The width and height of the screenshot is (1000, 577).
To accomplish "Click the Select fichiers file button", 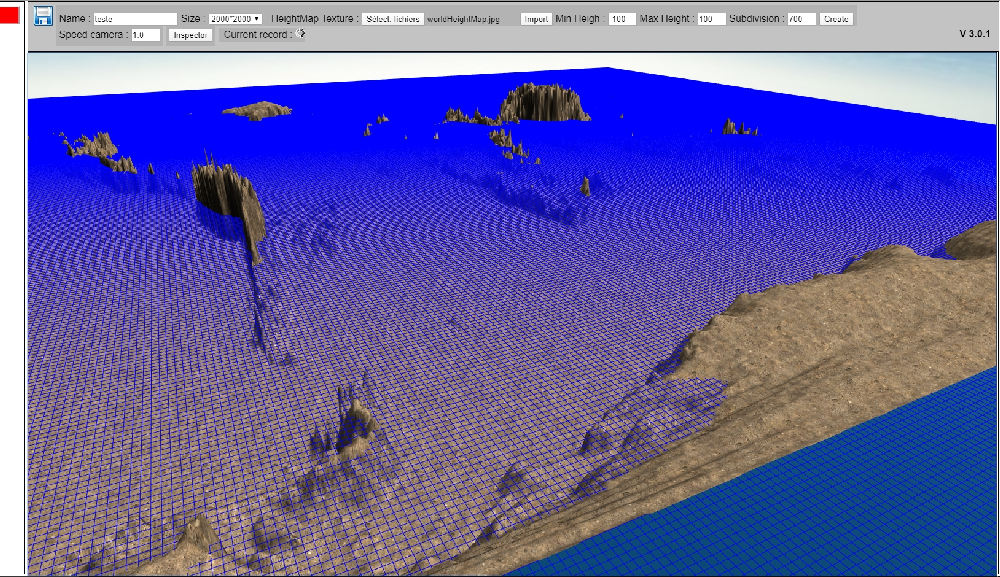I will coord(393,19).
